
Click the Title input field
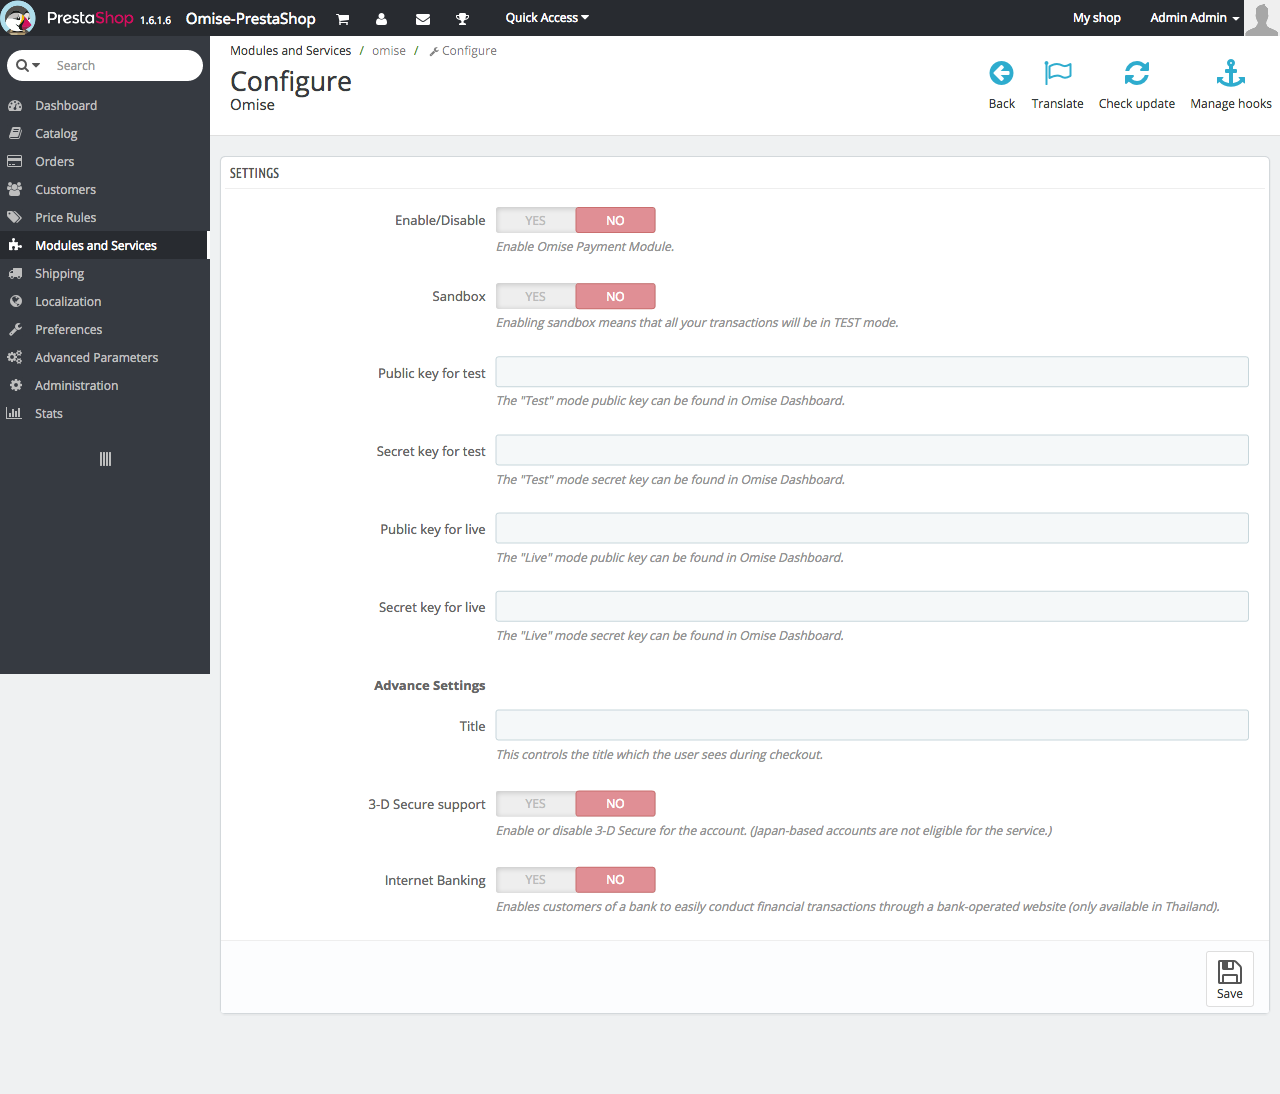871,725
